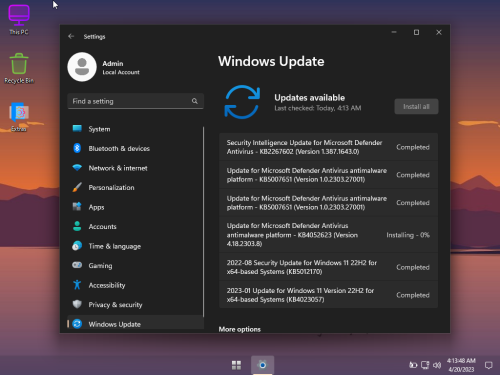This screenshot has height=375, width=500.
Task: Minimize the Settings window
Action: click(394, 32)
